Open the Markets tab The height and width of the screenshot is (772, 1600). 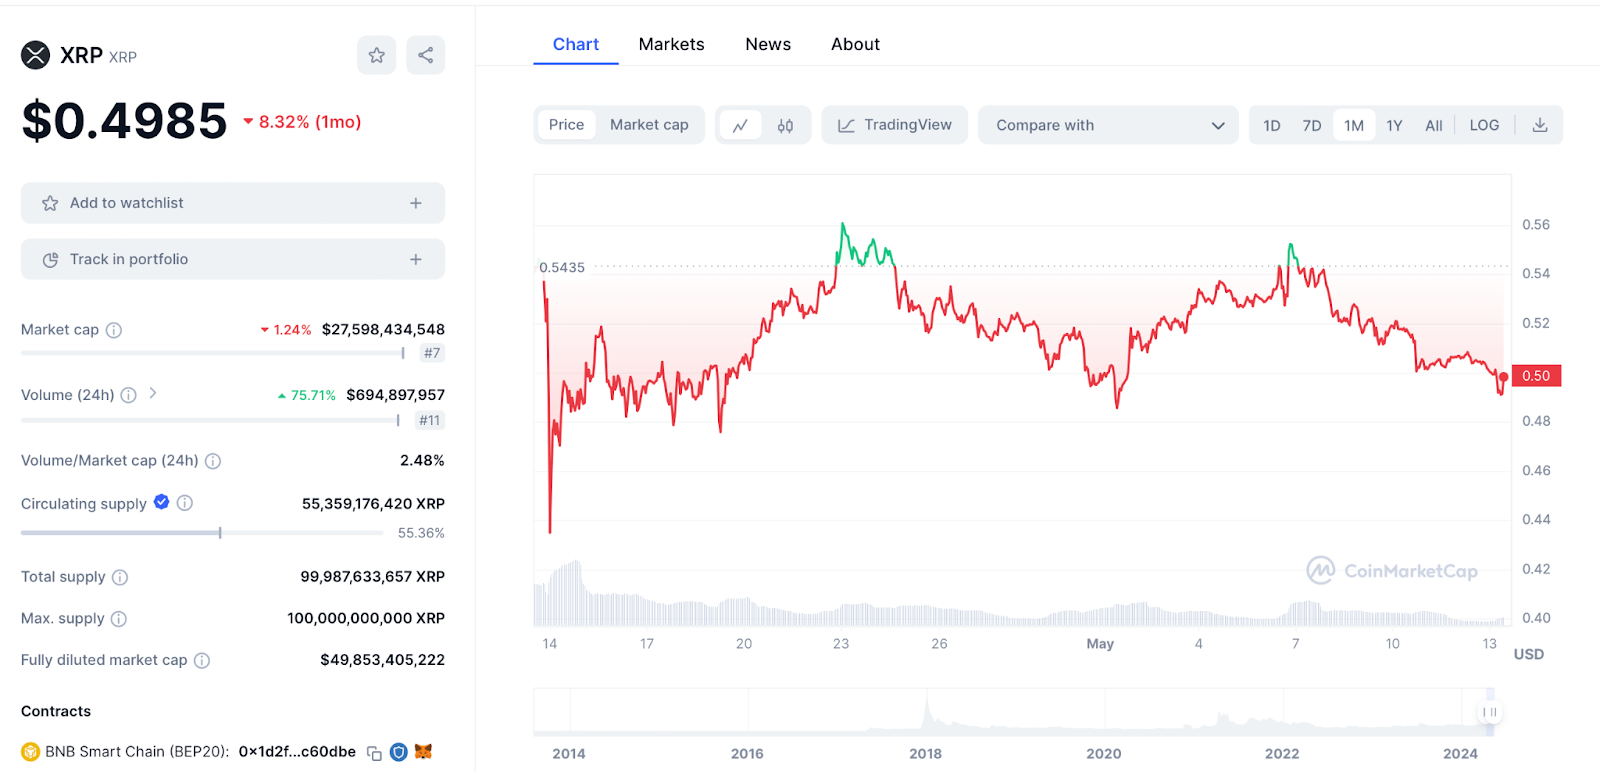pos(672,44)
